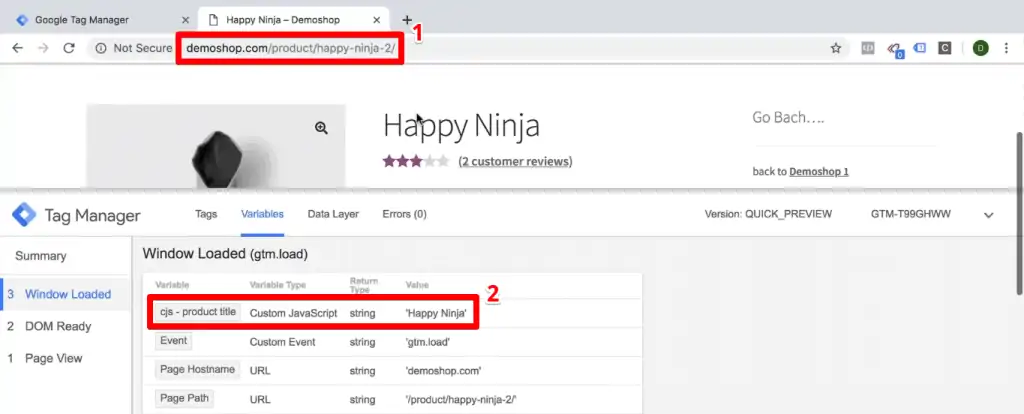Viewport: 1024px width, 414px height.
Task: Collapse the debug panel using the chevron
Action: pos(989,215)
